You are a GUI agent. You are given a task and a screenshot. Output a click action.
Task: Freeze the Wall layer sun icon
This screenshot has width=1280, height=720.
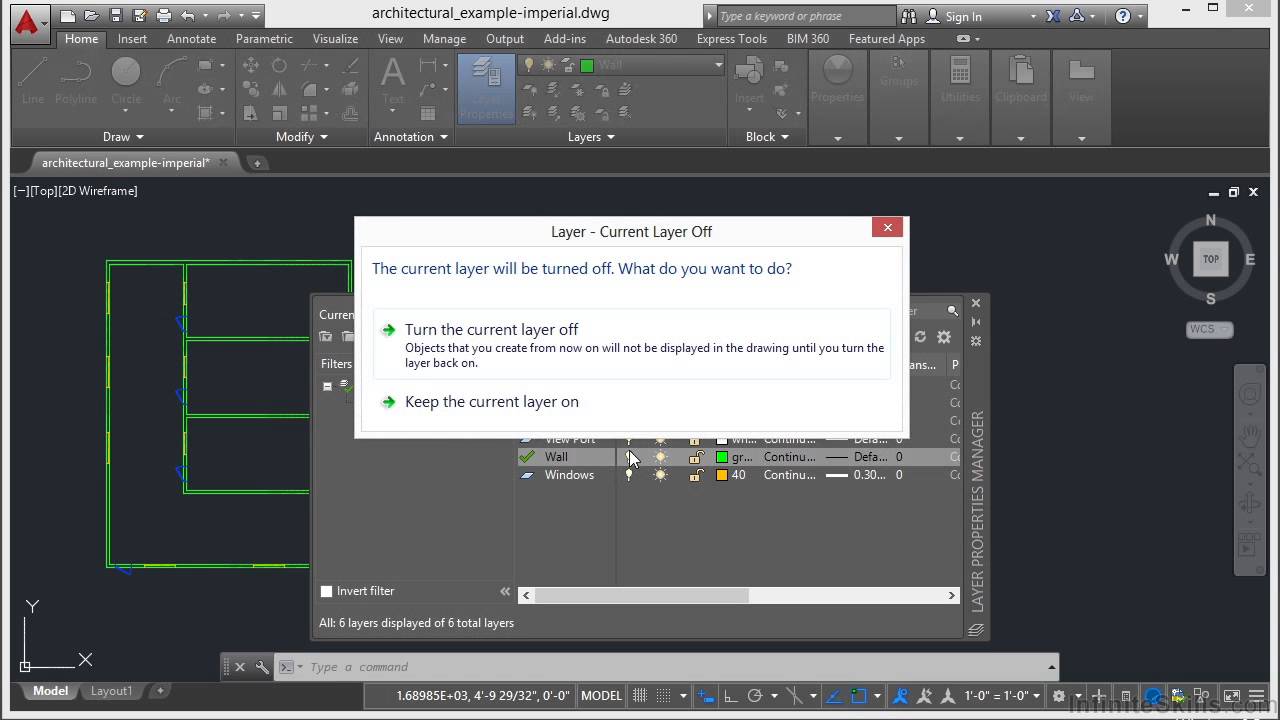point(660,457)
